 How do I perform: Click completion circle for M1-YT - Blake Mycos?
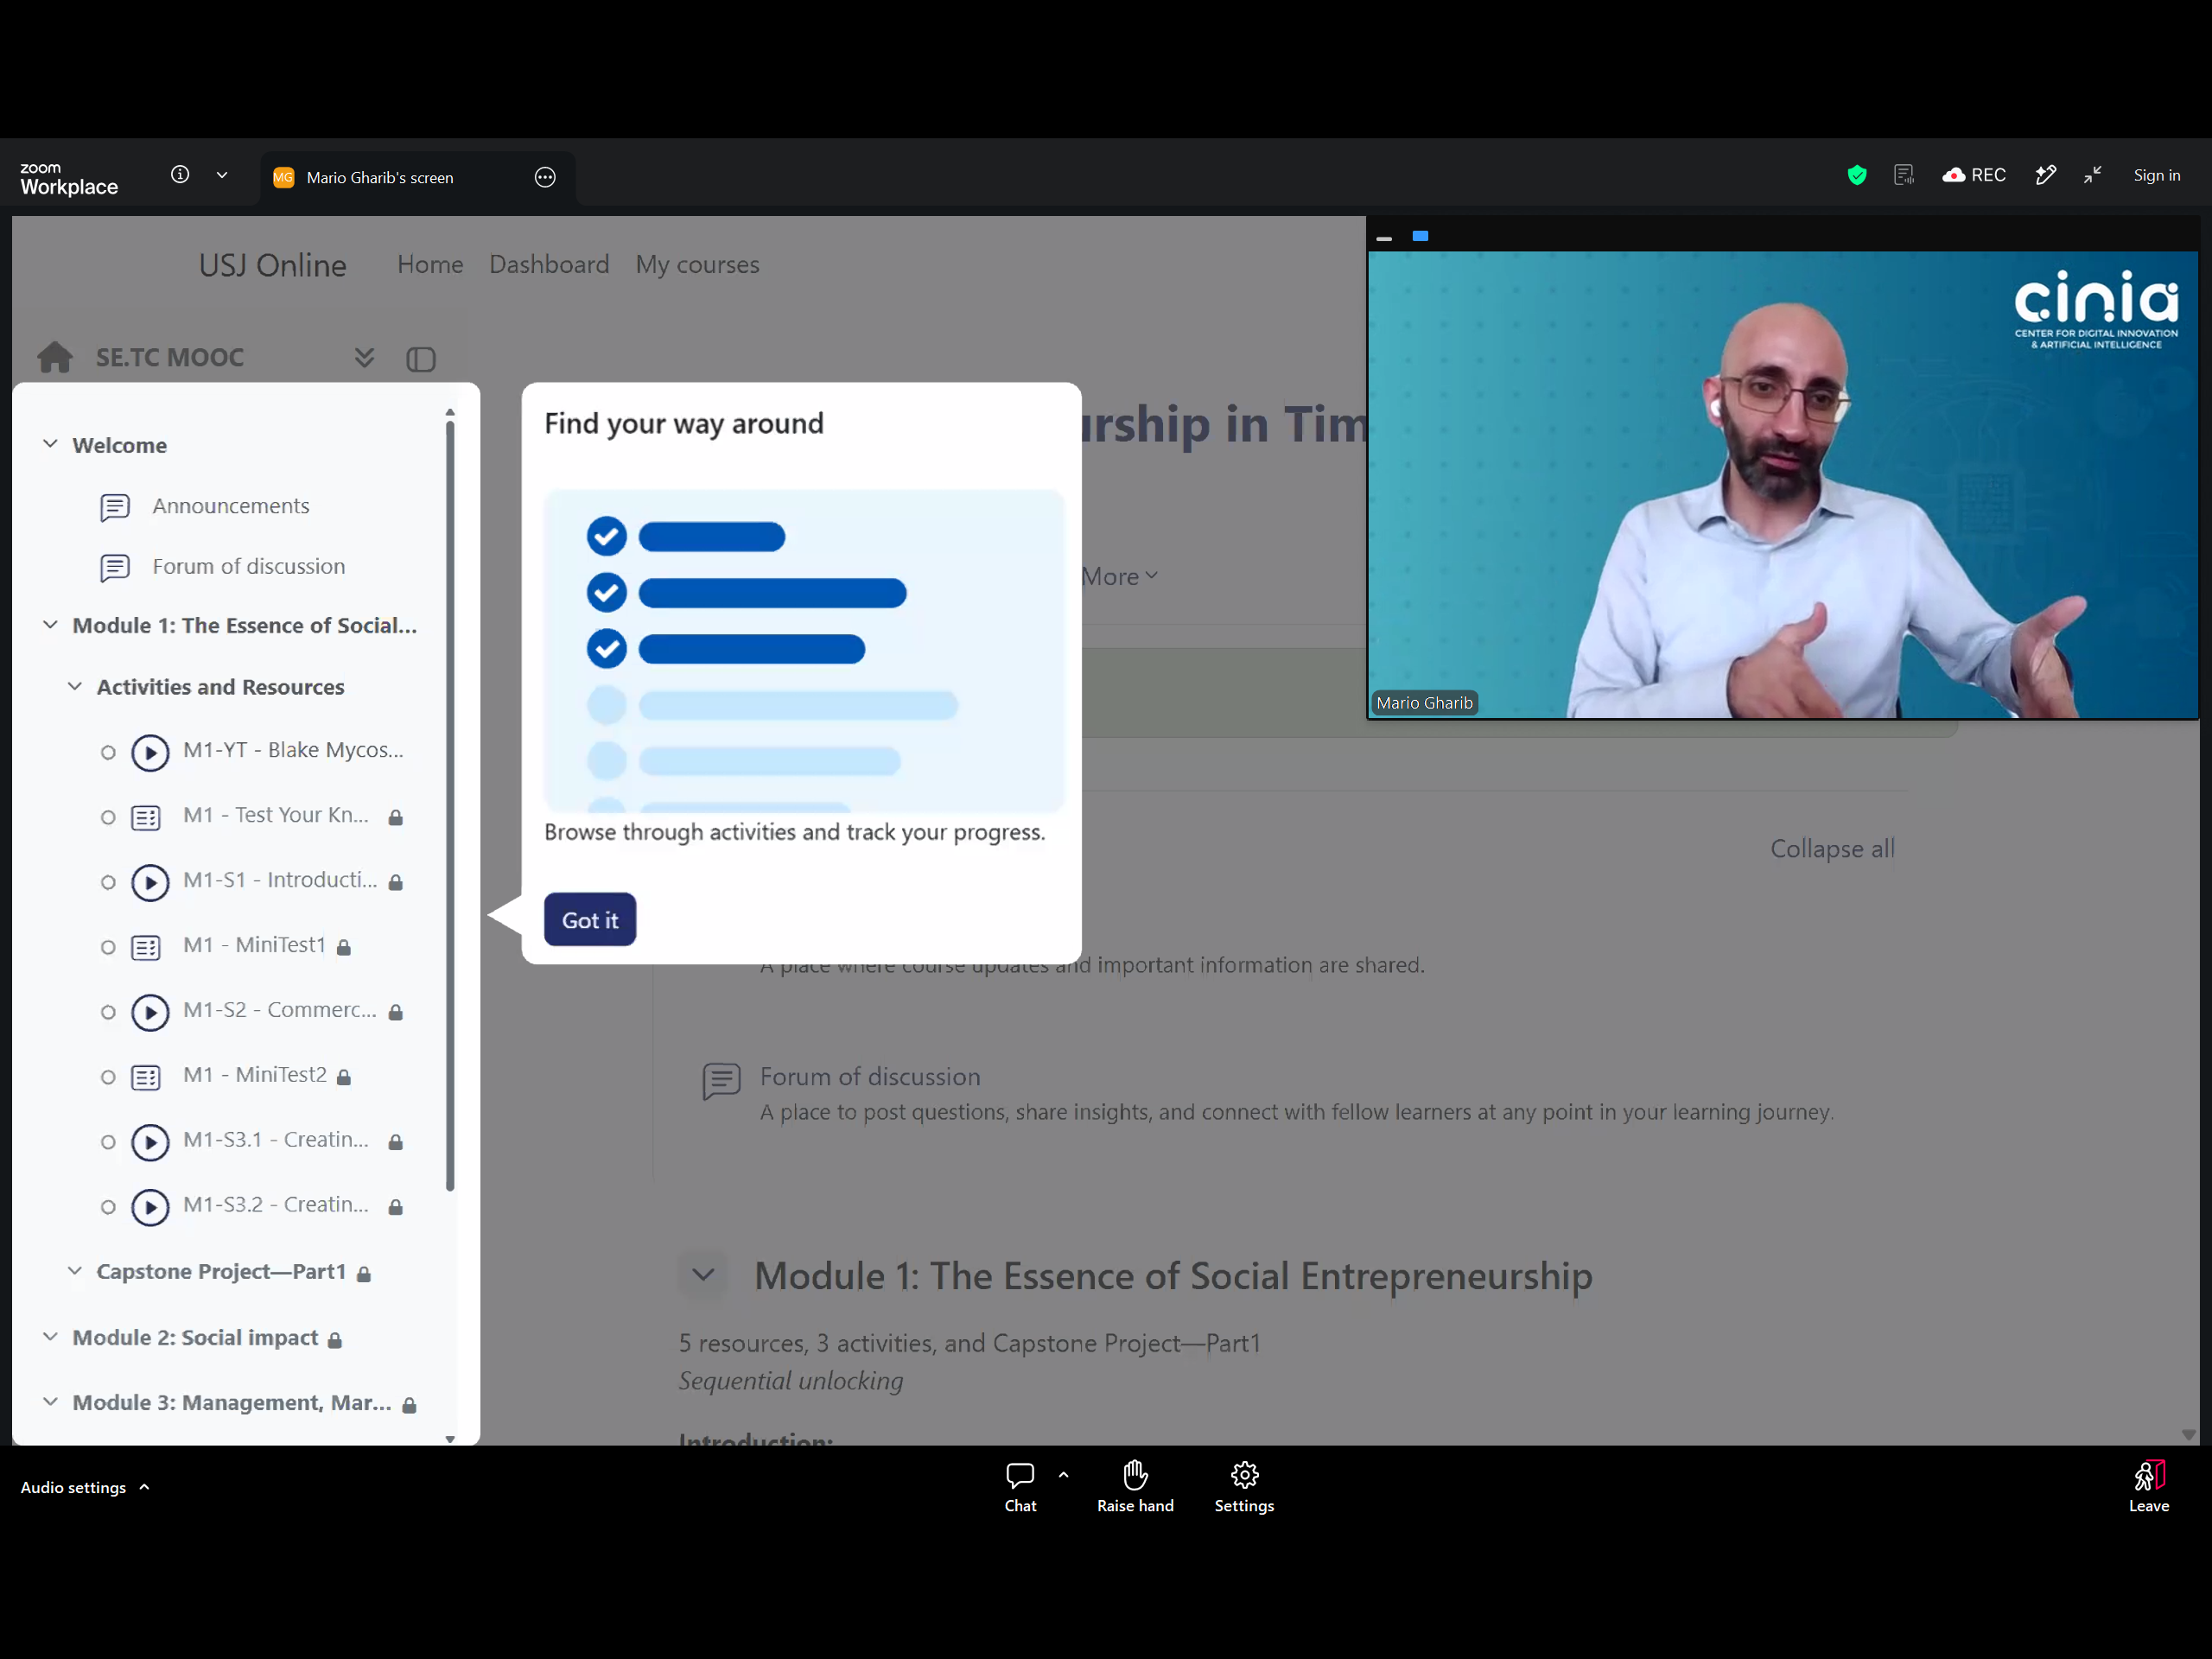[108, 752]
